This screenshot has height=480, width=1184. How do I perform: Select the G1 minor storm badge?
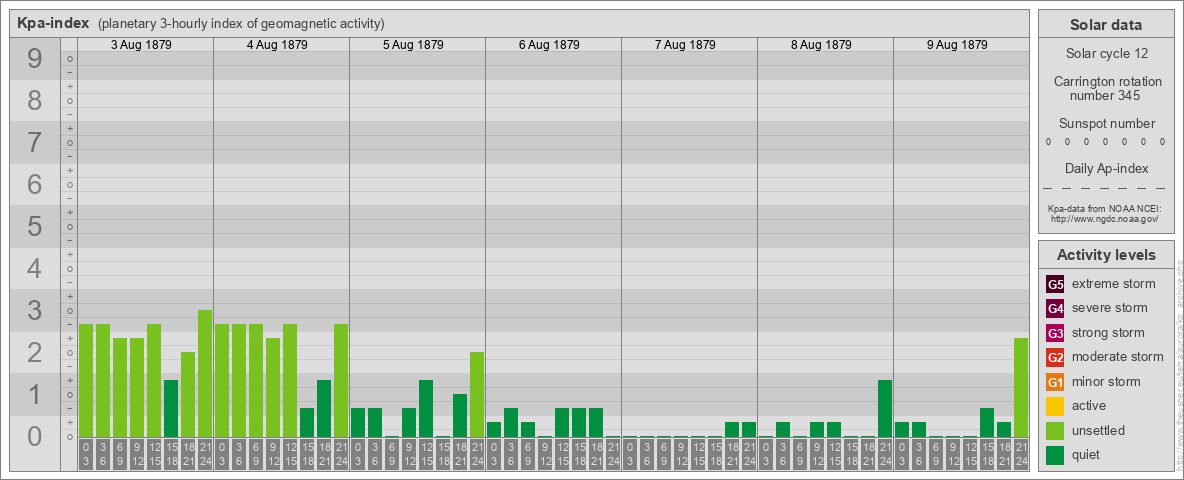[1055, 382]
